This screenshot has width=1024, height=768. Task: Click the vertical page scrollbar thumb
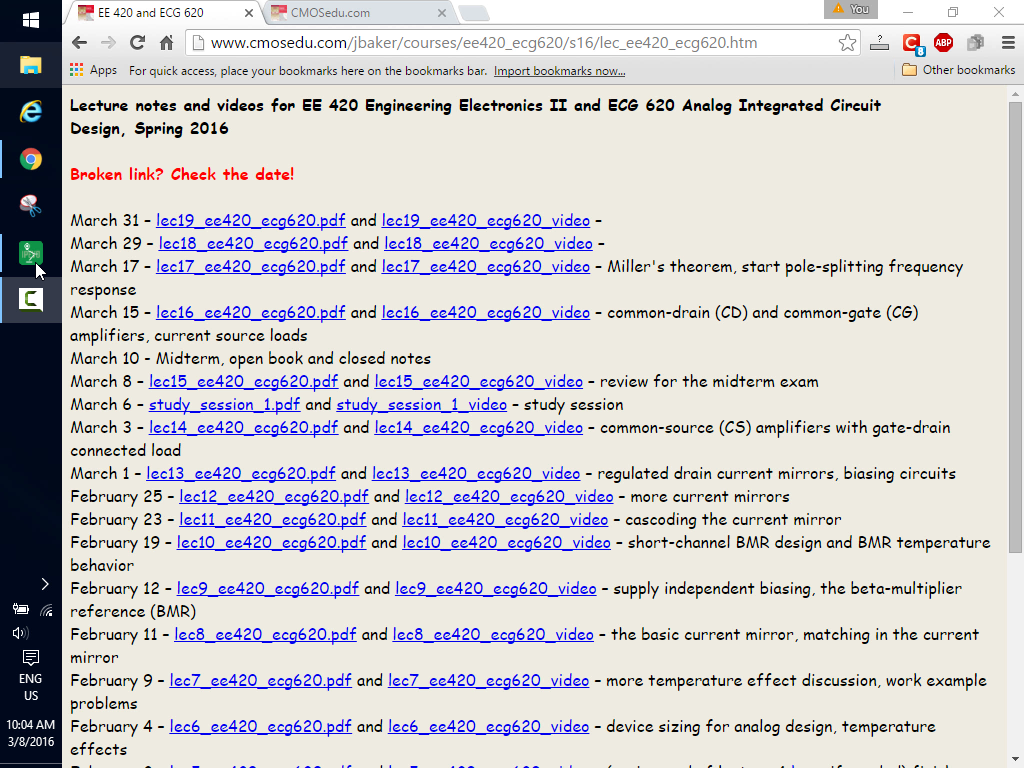tap(1015, 327)
